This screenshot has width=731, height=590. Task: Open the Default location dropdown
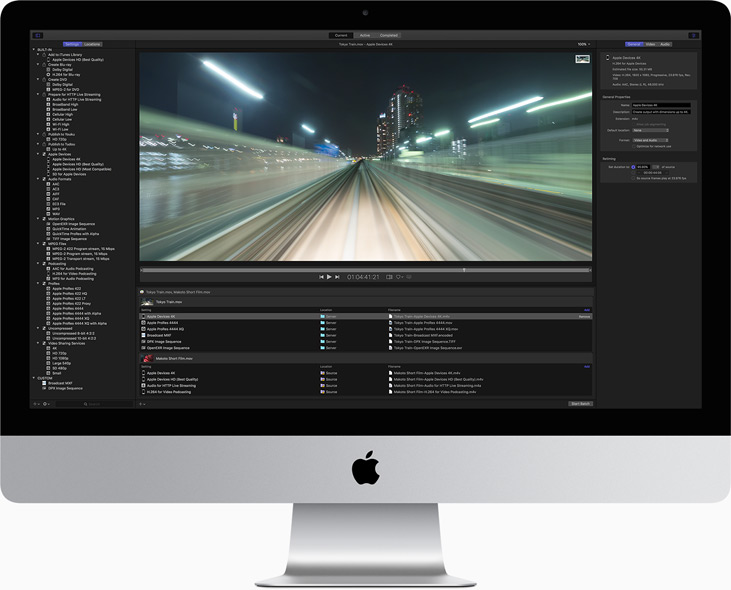650,130
